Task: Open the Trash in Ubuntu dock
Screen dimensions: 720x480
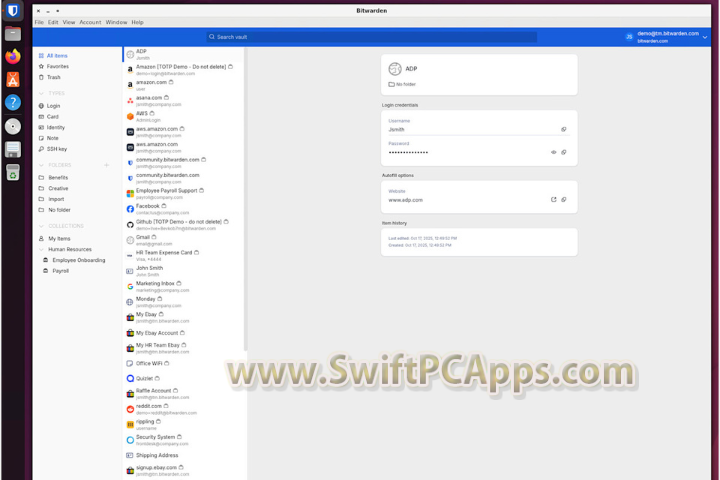Action: point(13,172)
